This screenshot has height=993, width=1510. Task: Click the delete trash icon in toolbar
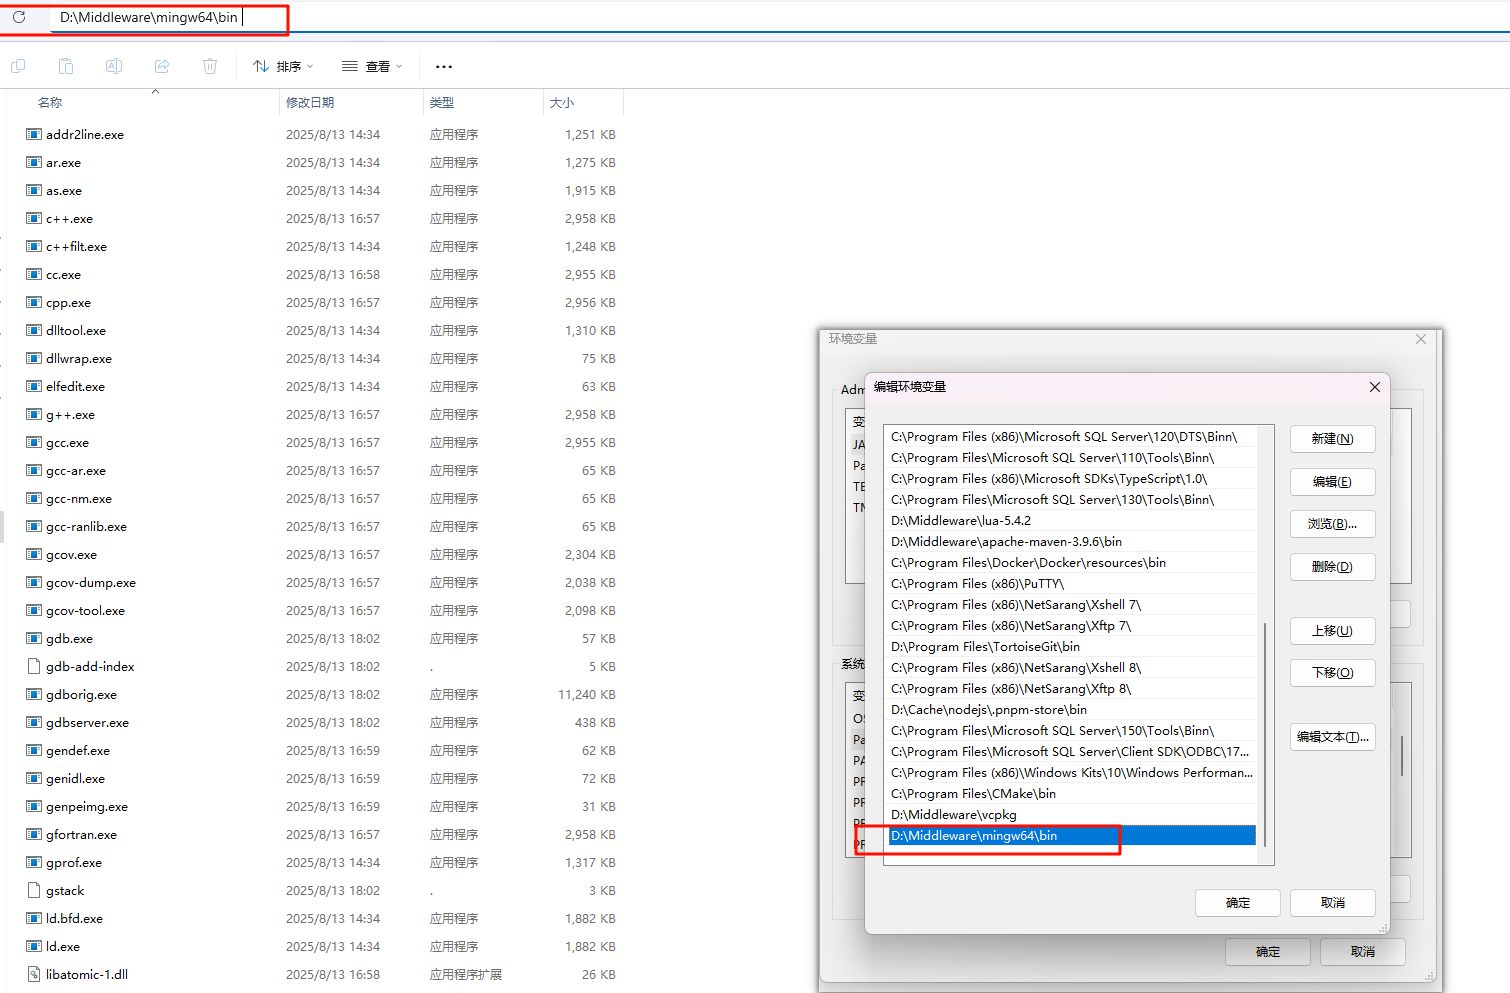click(210, 66)
